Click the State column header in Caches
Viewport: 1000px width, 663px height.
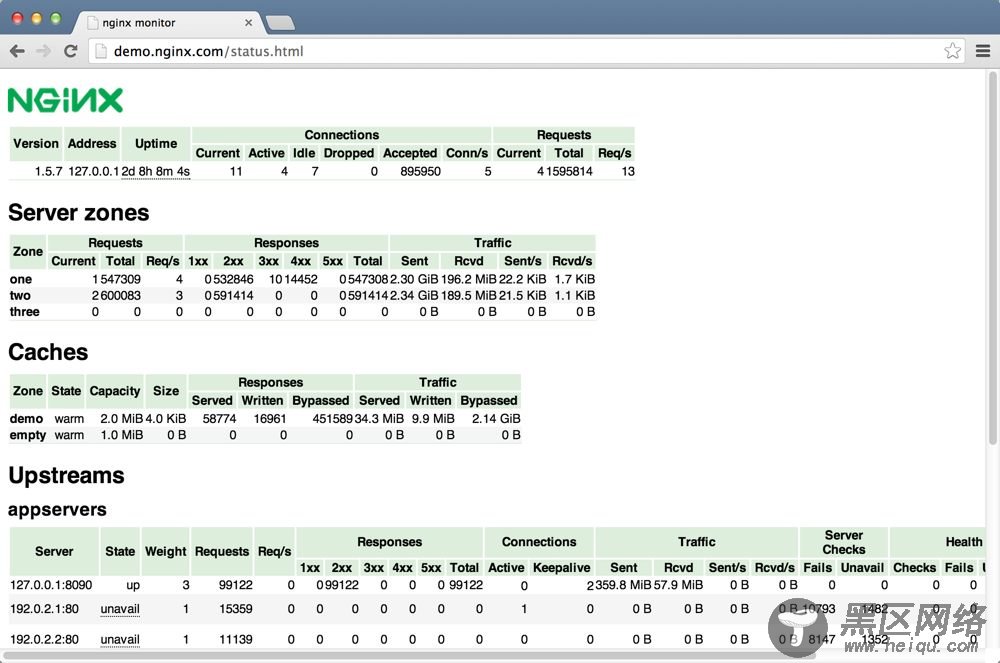tap(66, 391)
